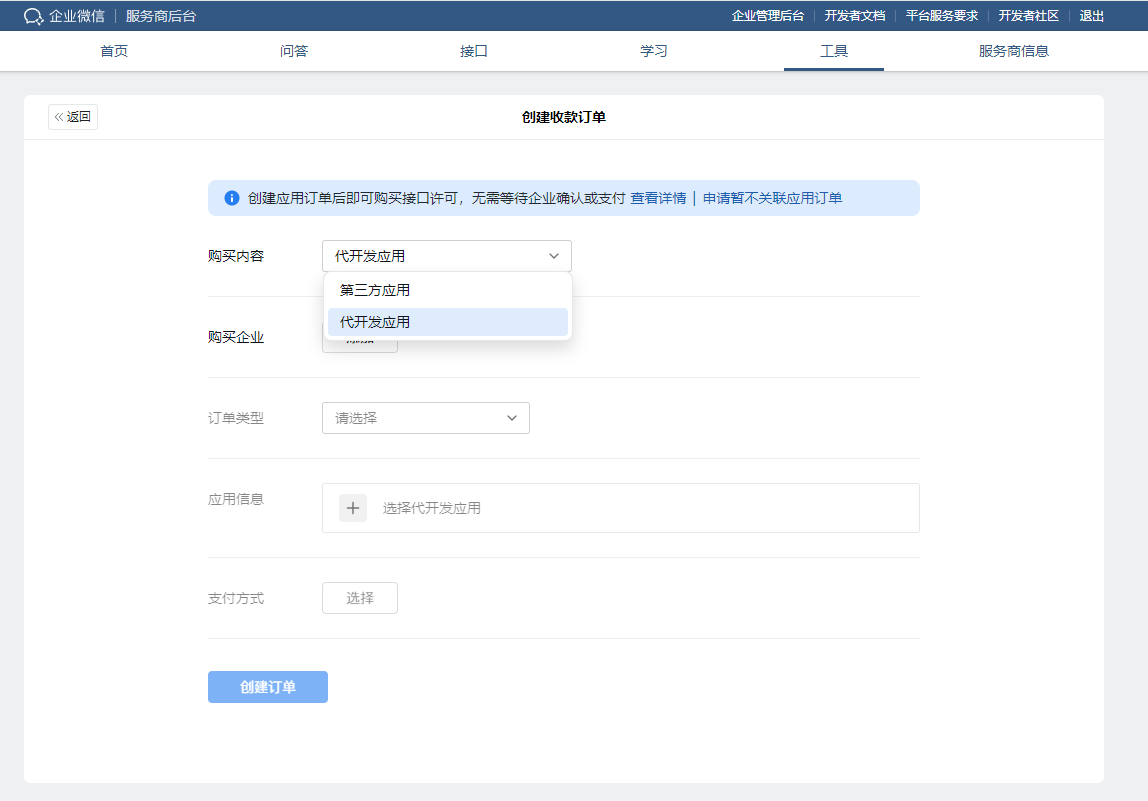Switch to the 首页 tab
Viewport: 1148px width, 801px height.
pyautogui.click(x=114, y=51)
